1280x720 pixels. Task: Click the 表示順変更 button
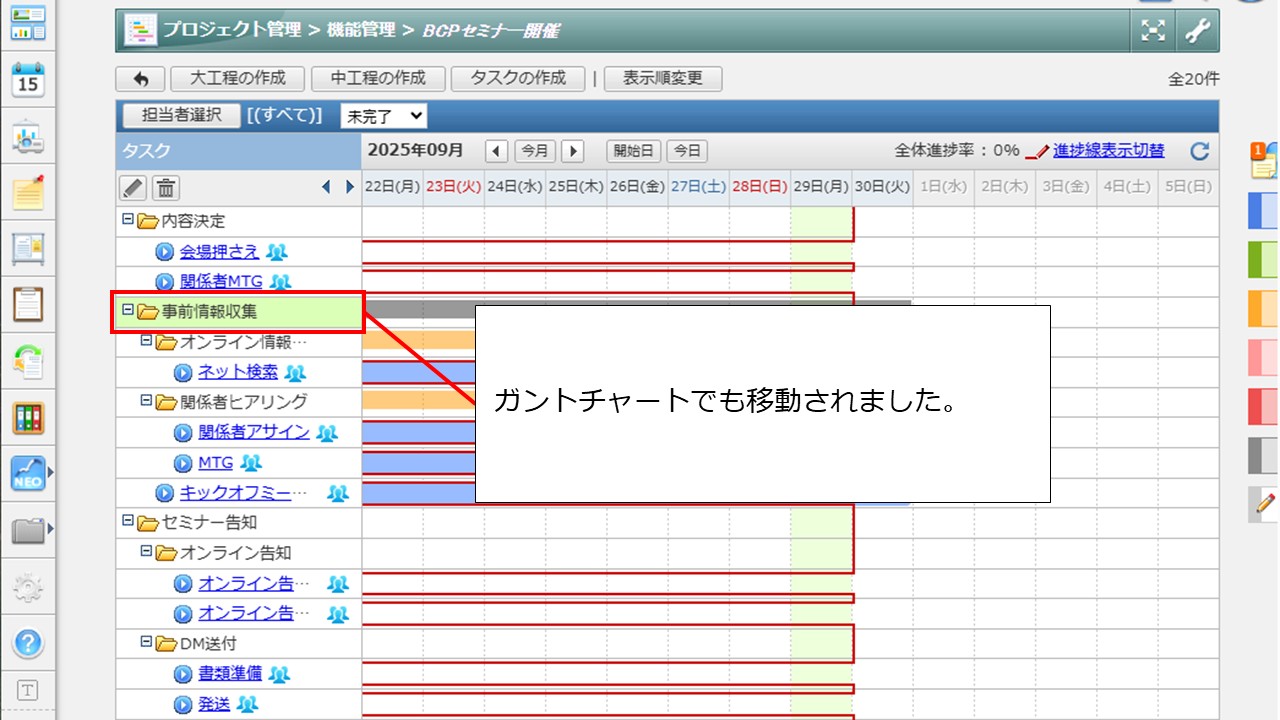point(663,79)
